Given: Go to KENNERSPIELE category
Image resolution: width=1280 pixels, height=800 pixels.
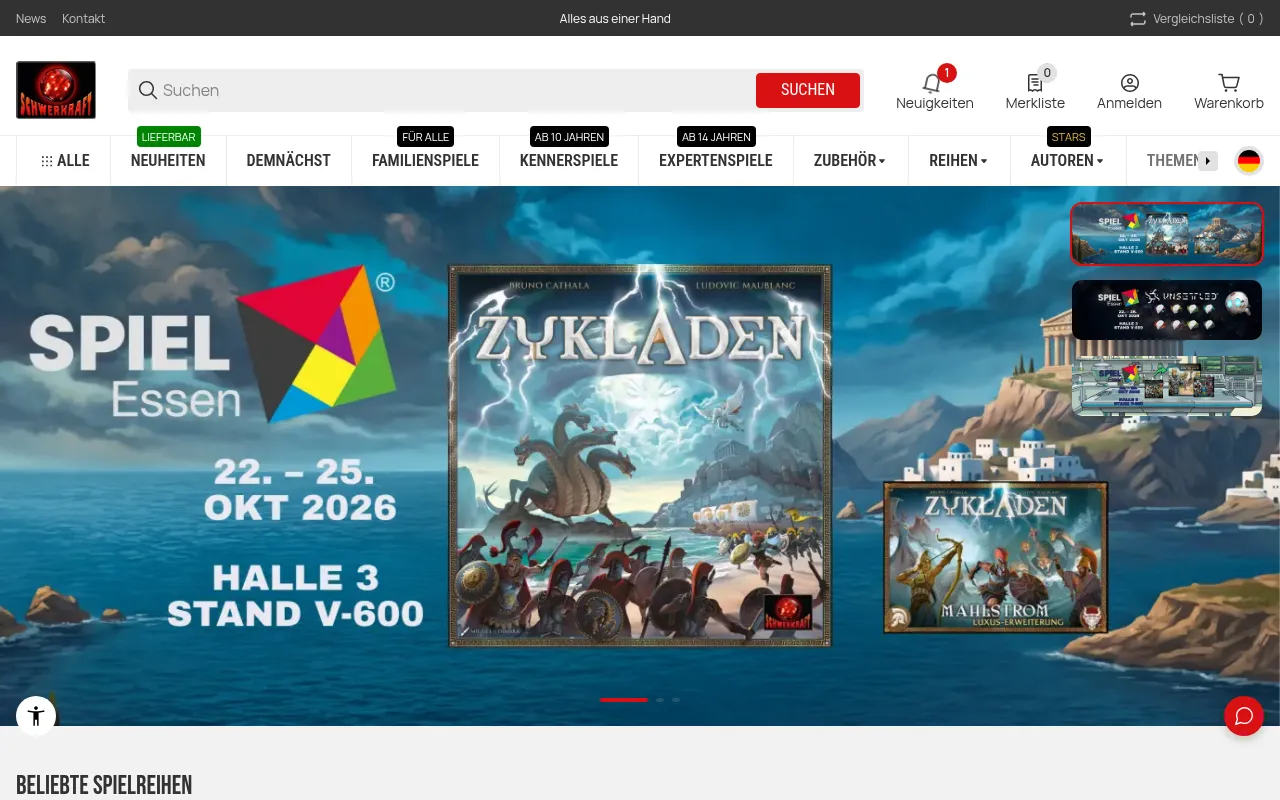Looking at the screenshot, I should point(569,161).
